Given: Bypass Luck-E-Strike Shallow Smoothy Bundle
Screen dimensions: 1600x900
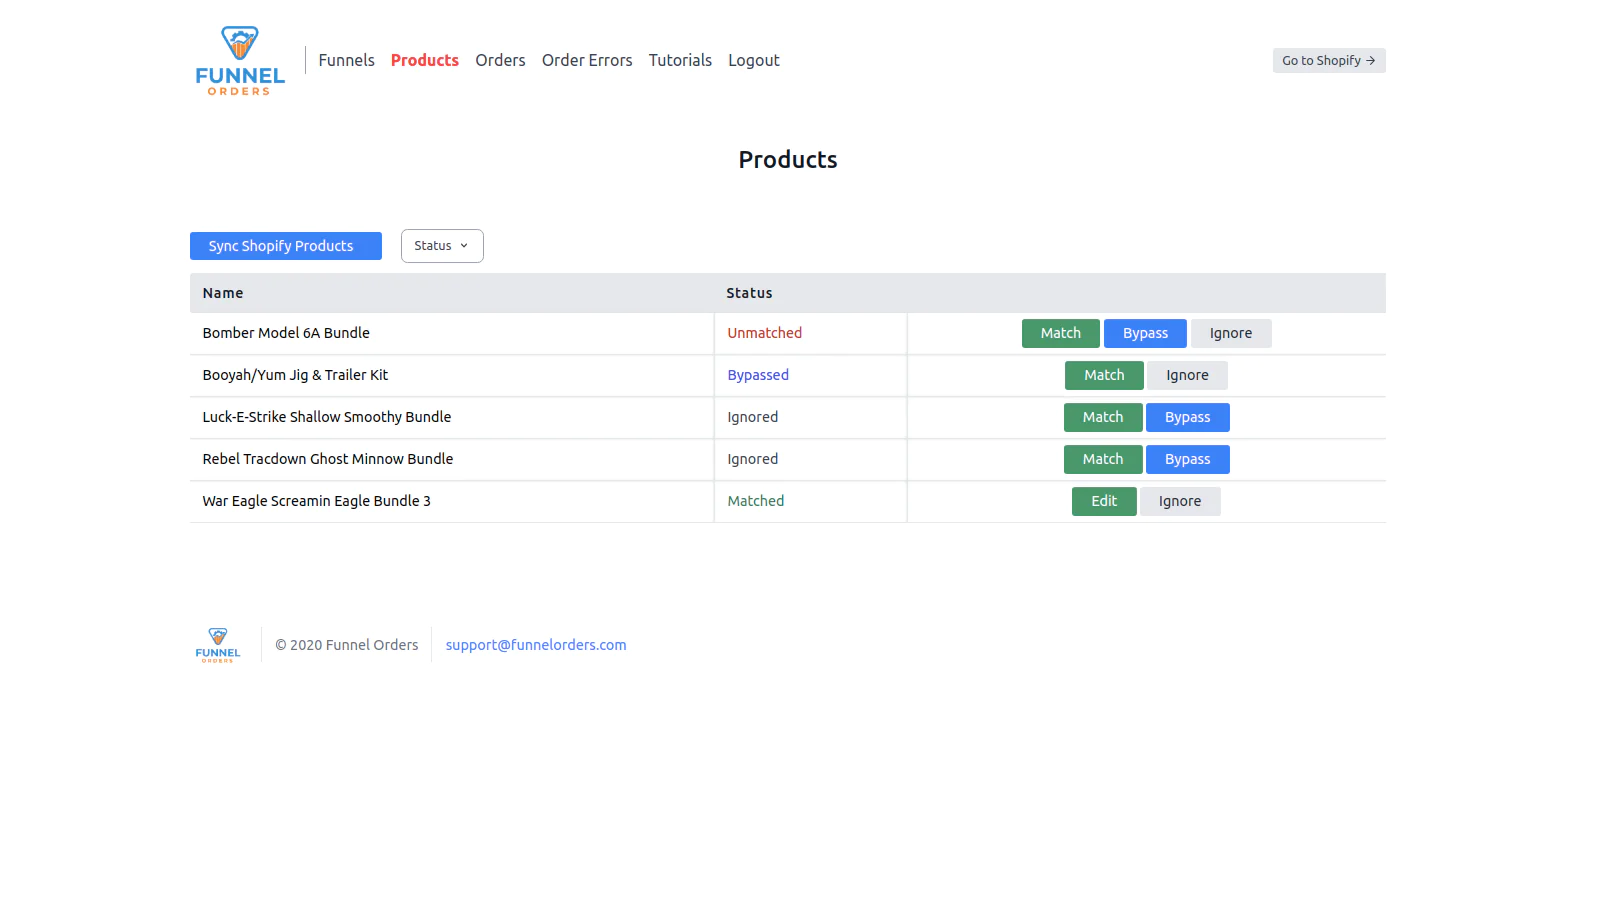Looking at the screenshot, I should click(1188, 417).
